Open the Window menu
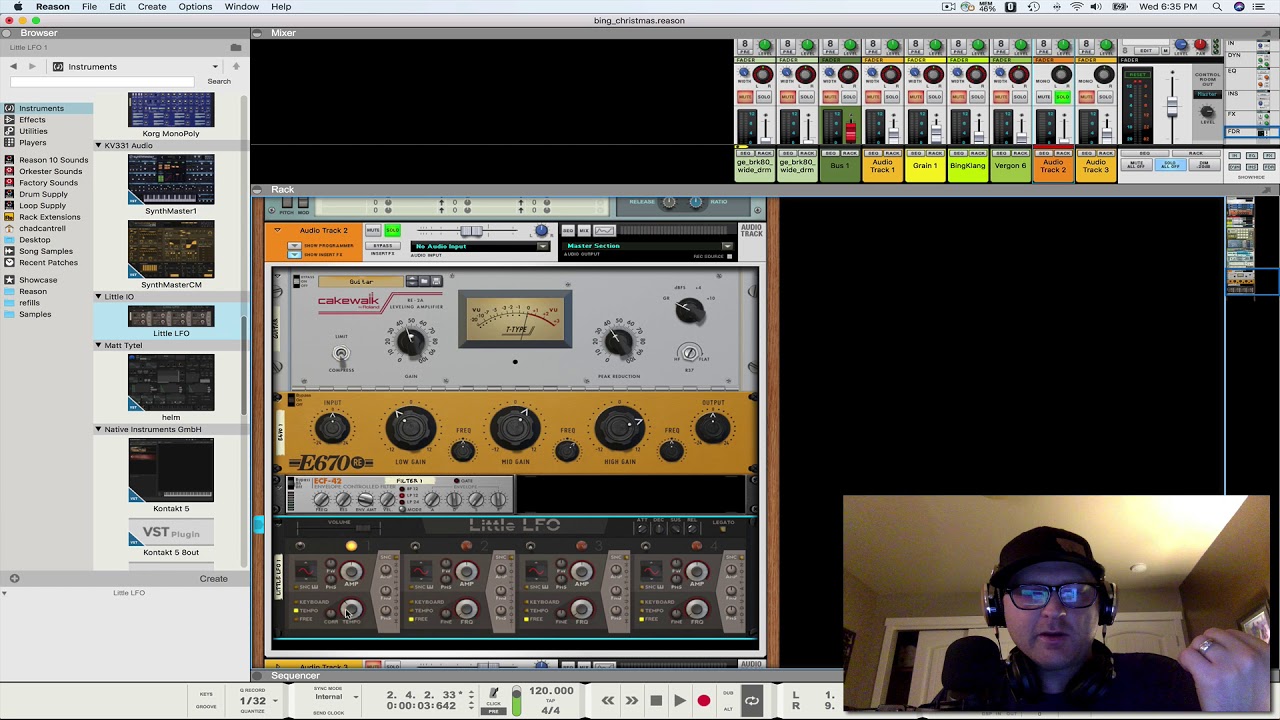The image size is (1280, 720). coord(242,7)
